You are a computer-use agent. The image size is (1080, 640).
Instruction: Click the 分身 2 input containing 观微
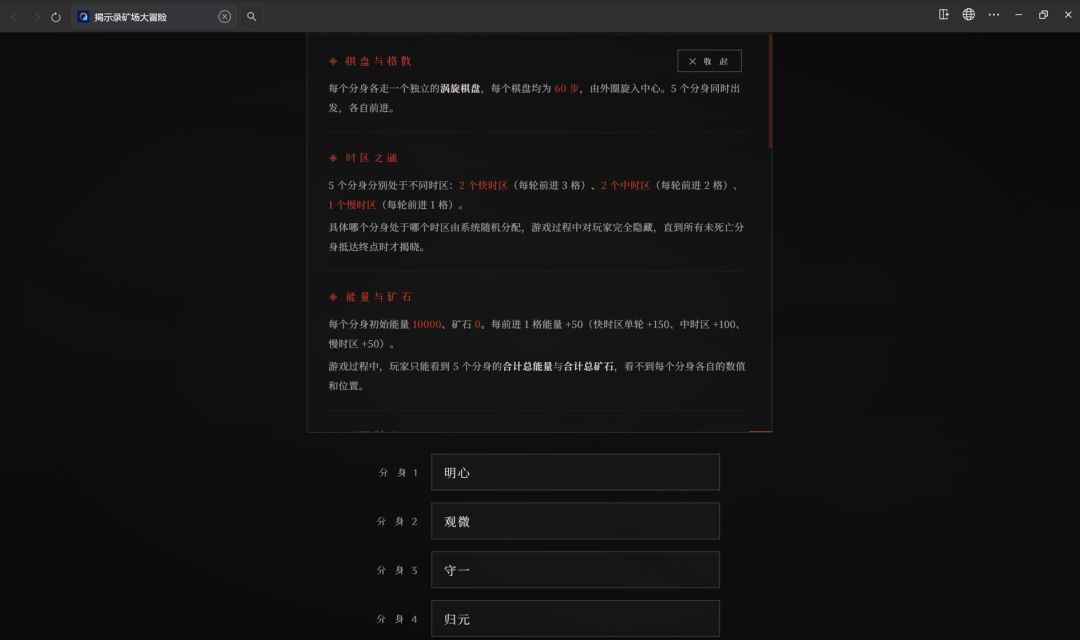coord(575,521)
